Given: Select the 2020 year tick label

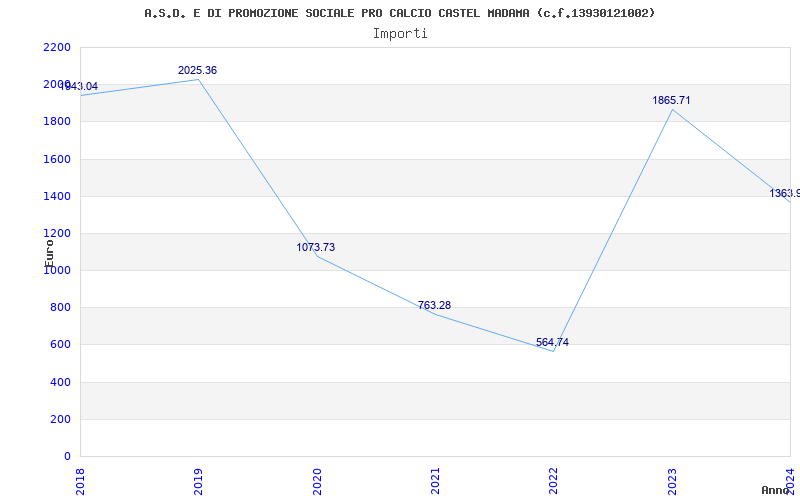Looking at the screenshot, I should tap(317, 481).
